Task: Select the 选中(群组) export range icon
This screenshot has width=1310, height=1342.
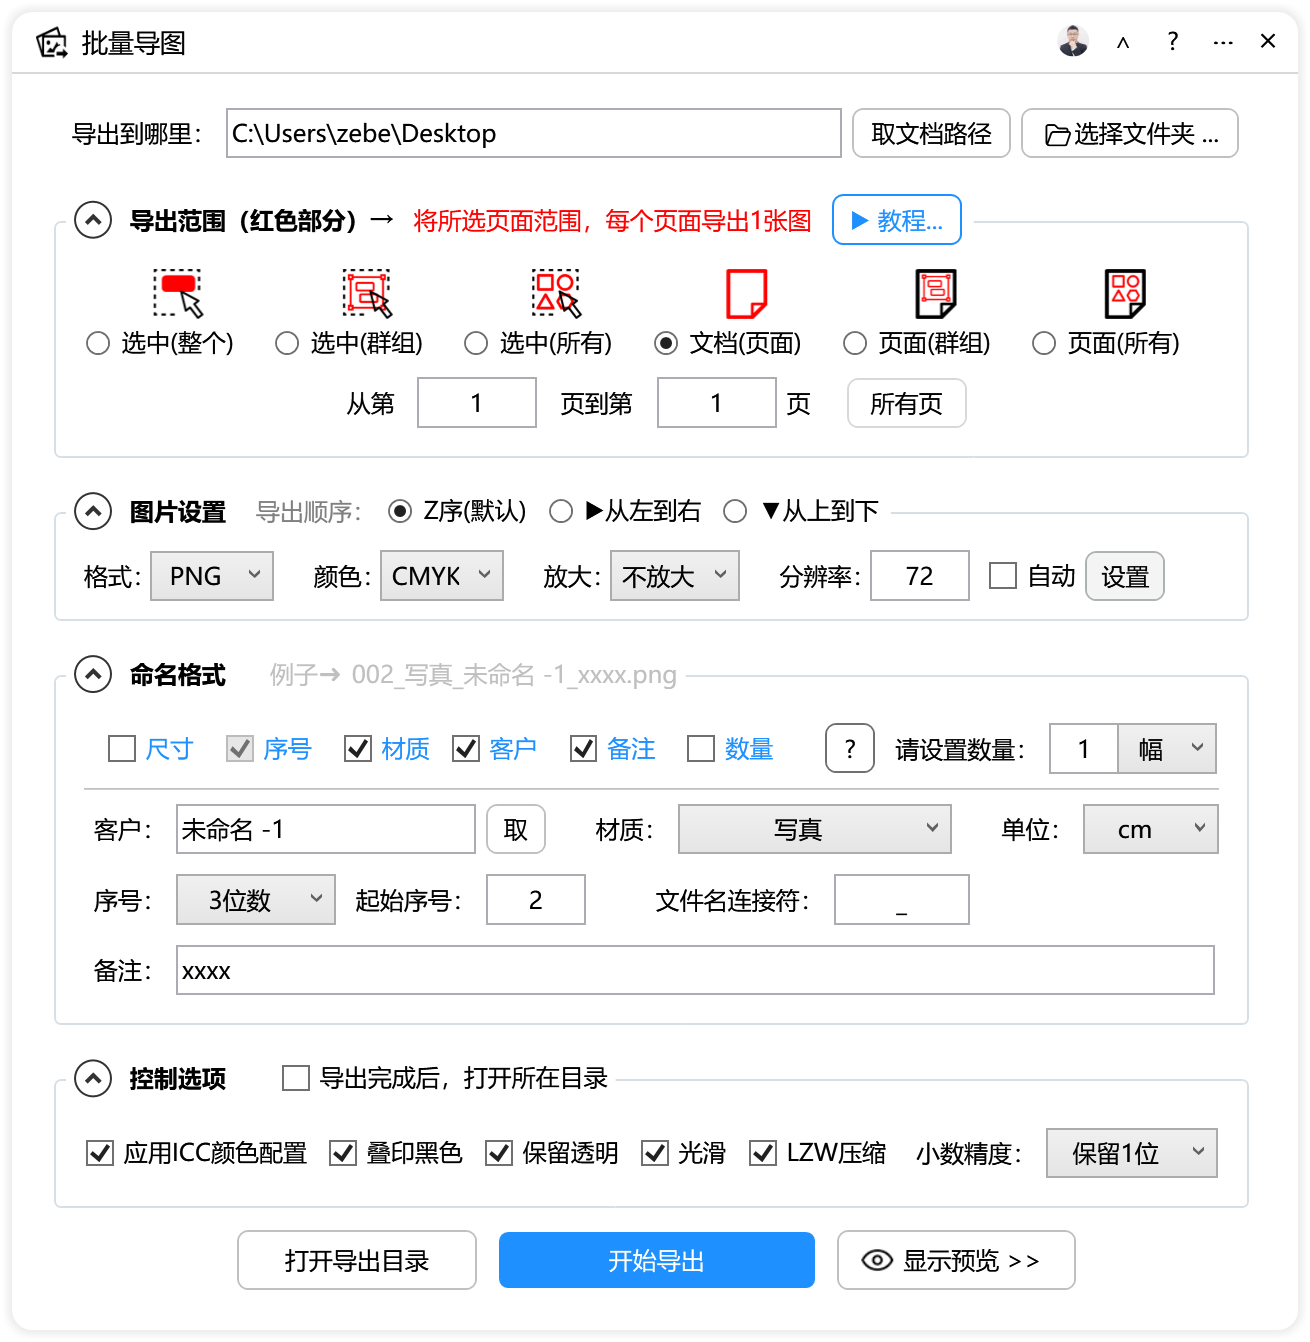Action: (x=365, y=293)
